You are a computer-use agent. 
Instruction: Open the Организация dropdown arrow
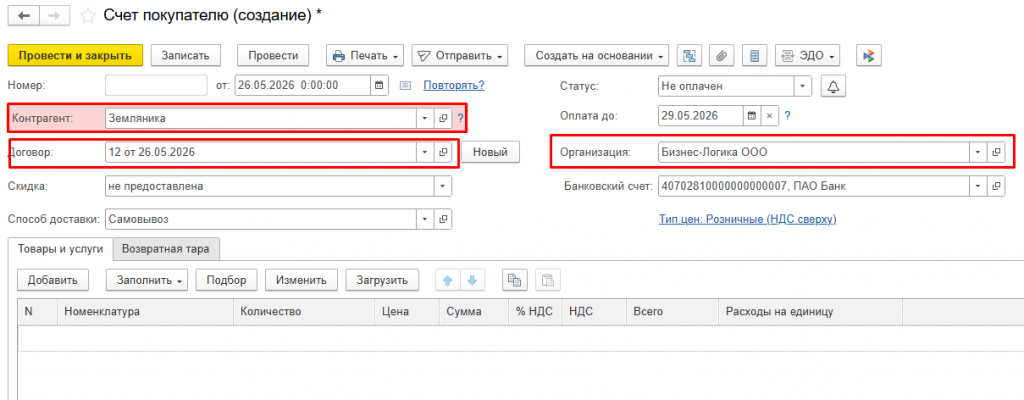pyautogui.click(x=978, y=152)
